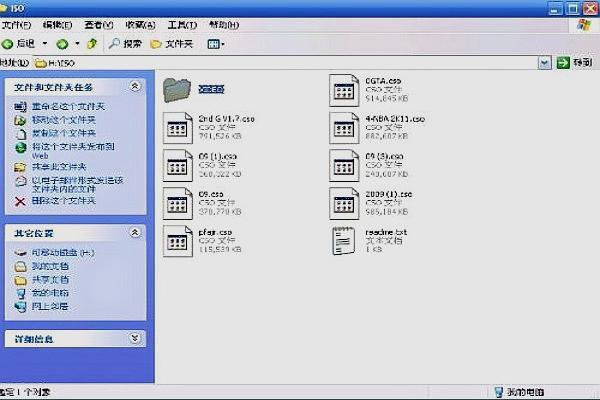Select the 44NBA 2K11.cso file icon
The width and height of the screenshot is (600, 400).
click(x=346, y=128)
